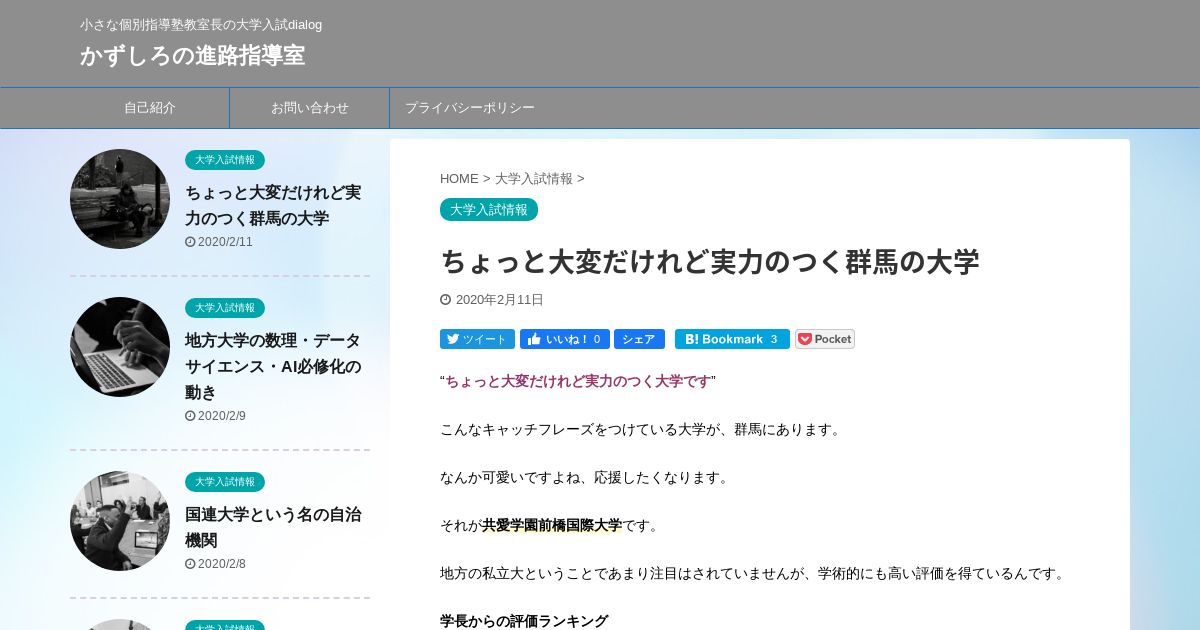Click the article heading ちょっと大変だけれど実力のつく群馬の大学
The height and width of the screenshot is (630, 1200).
[709, 262]
